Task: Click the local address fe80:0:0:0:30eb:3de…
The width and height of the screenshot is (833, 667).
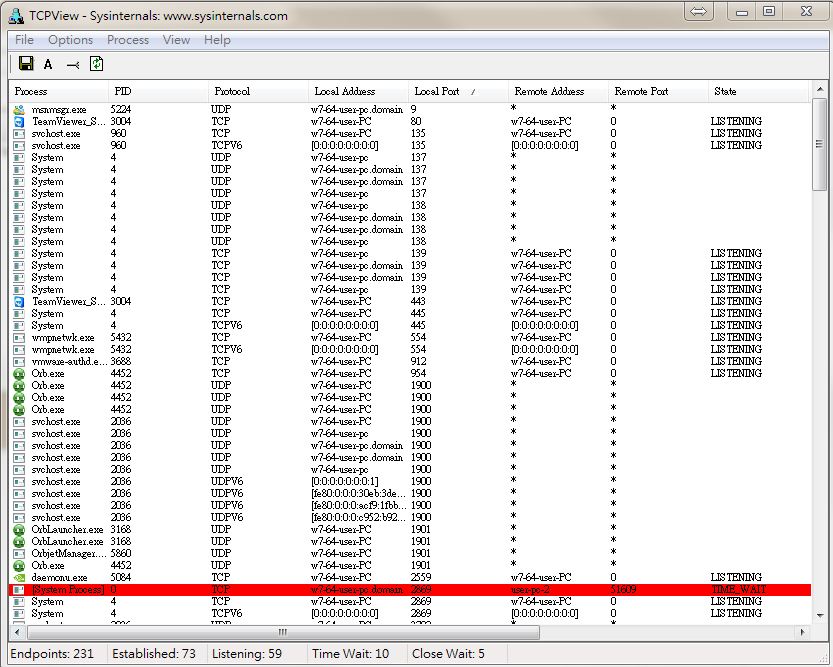Action: (359, 494)
